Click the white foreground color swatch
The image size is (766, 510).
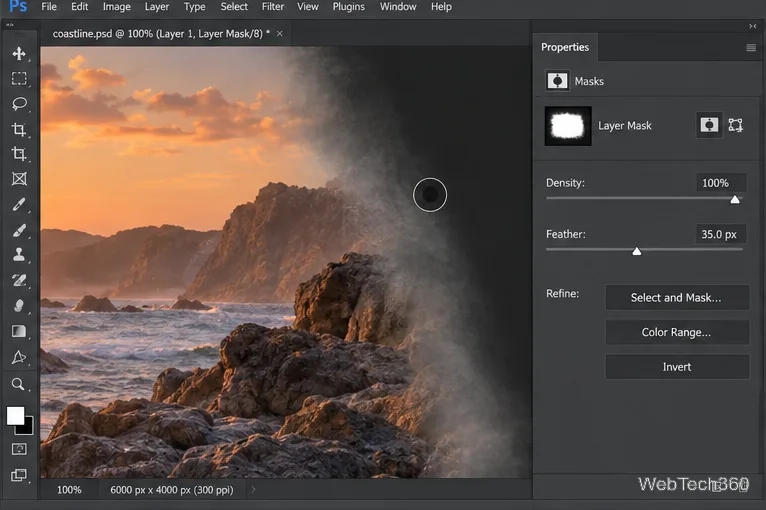tap(15, 416)
